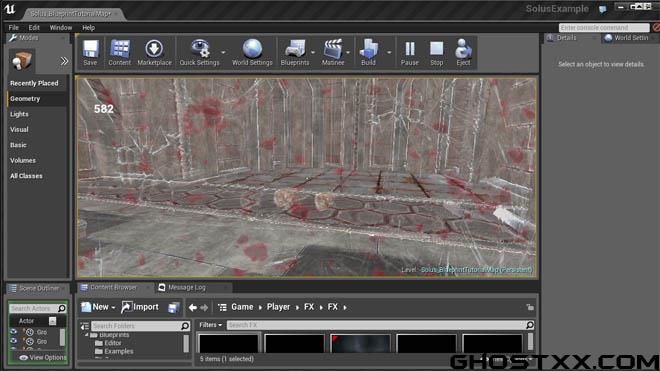Open the Marketplace toolbar icon
The width and height of the screenshot is (660, 371).
pyautogui.click(x=154, y=52)
